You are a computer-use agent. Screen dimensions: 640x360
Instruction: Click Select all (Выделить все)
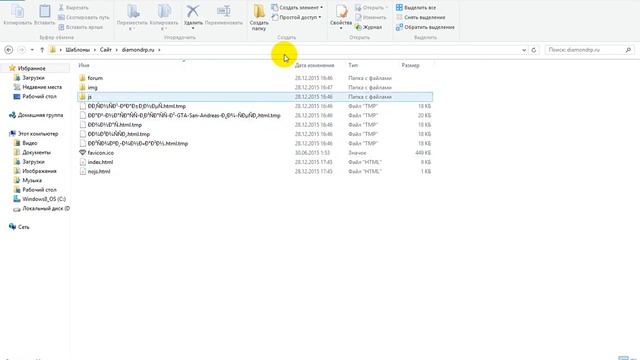click(416, 8)
